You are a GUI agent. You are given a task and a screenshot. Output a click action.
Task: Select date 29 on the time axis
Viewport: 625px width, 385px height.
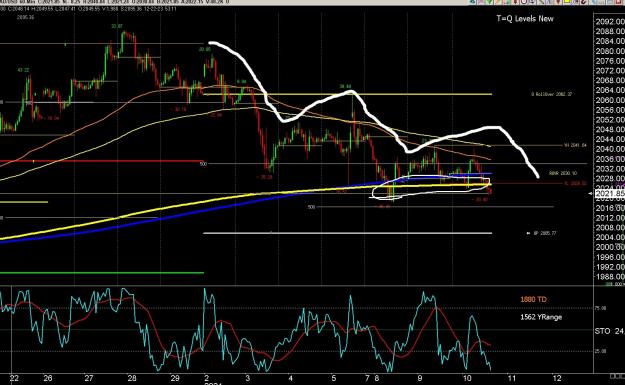(175, 378)
